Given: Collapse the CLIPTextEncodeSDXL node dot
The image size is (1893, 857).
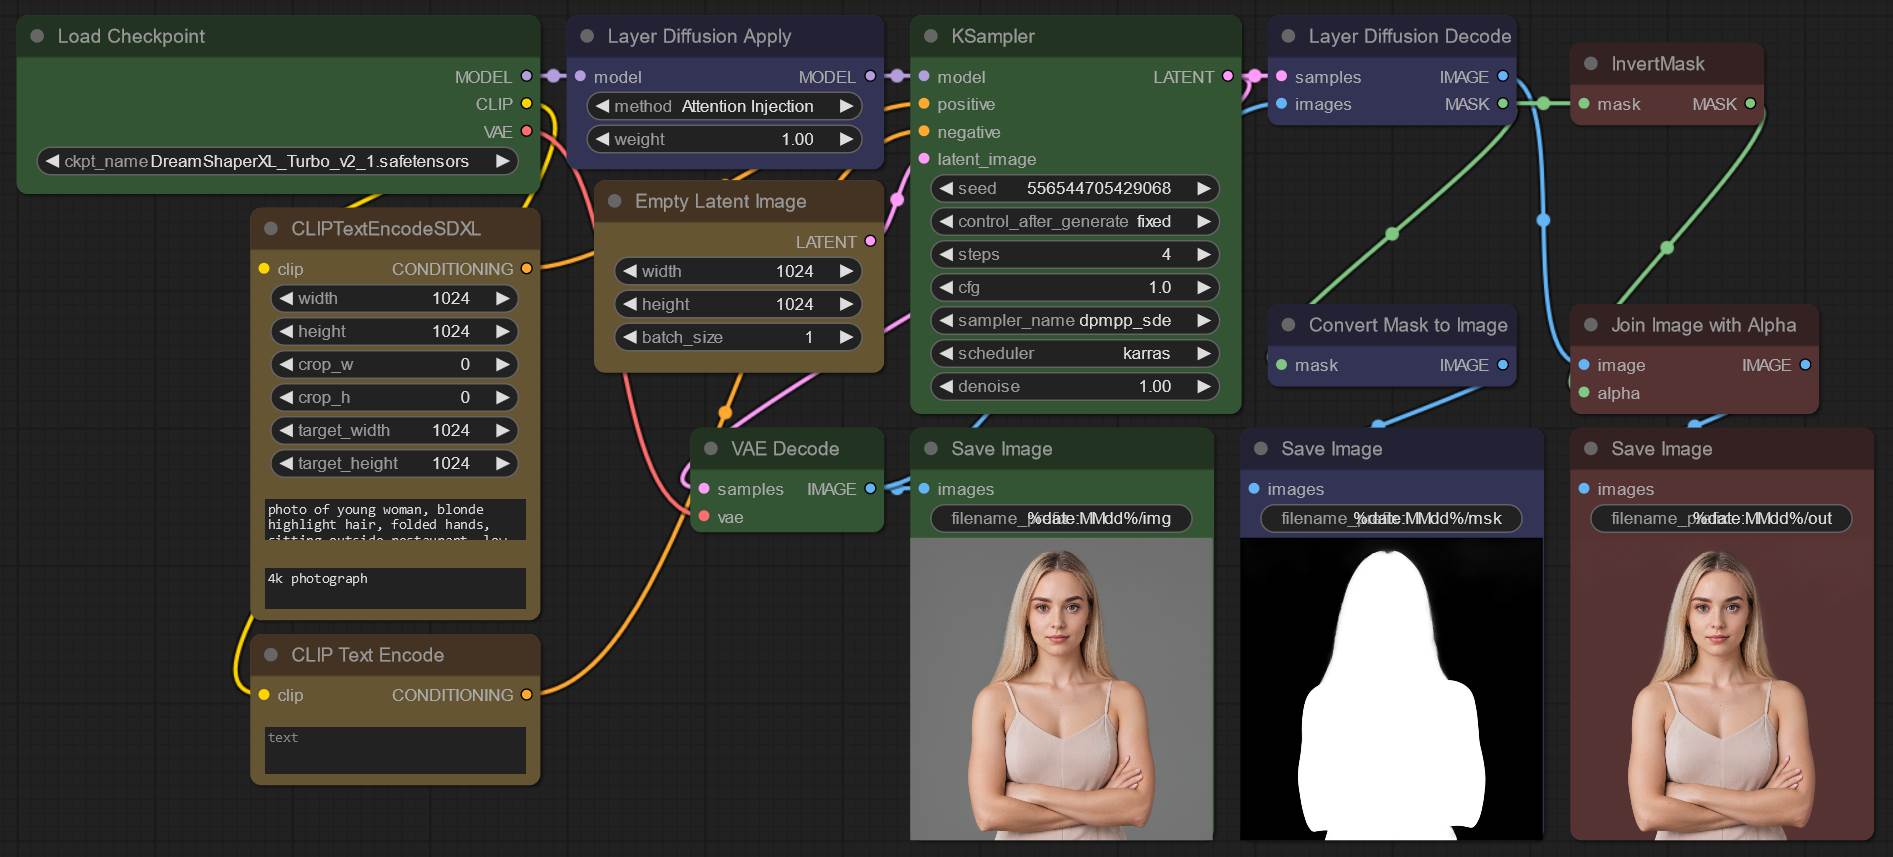Looking at the screenshot, I should pyautogui.click(x=271, y=229).
